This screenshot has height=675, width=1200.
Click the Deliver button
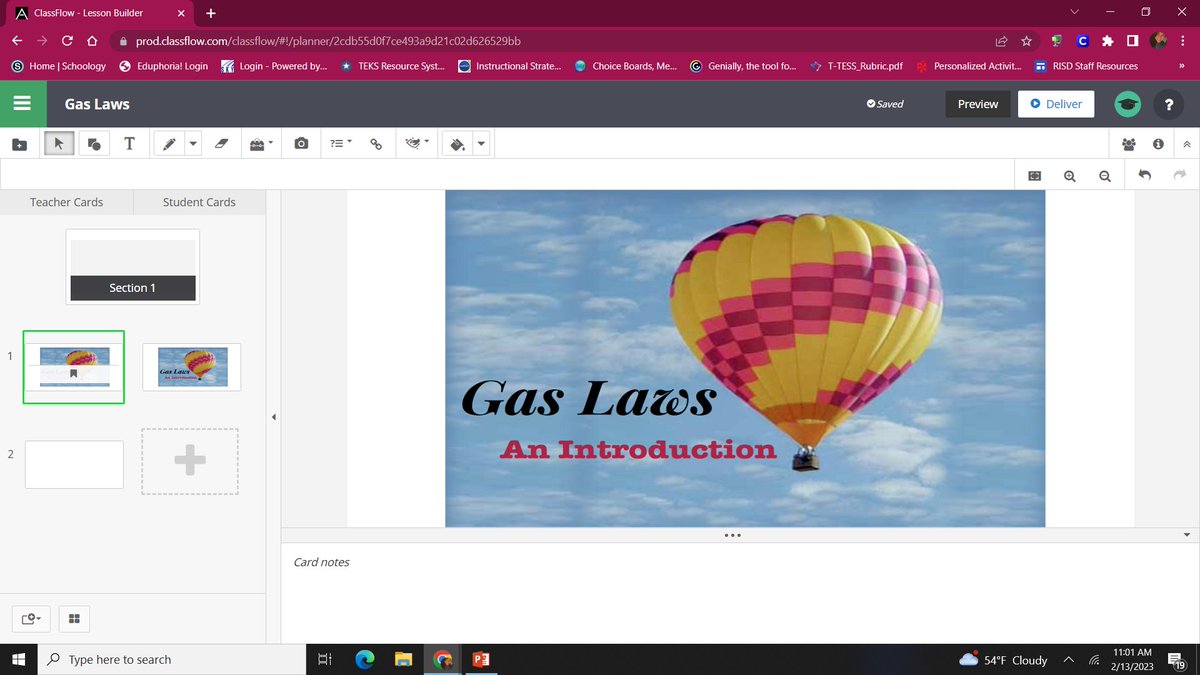click(x=1056, y=104)
